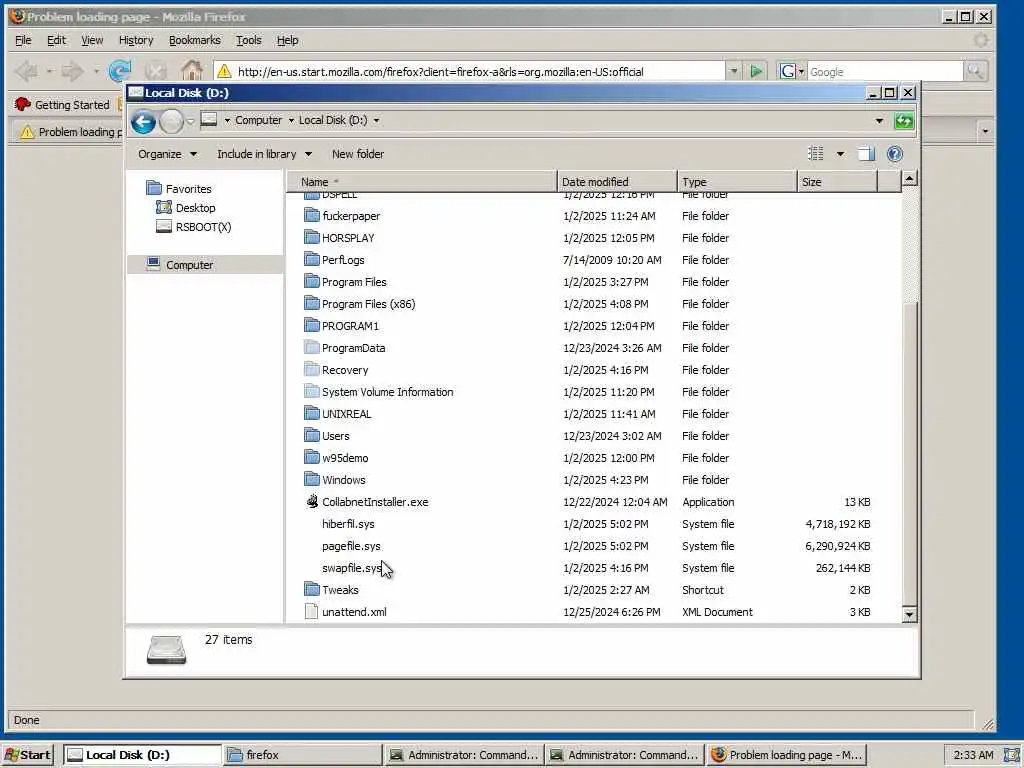This screenshot has height=768, width=1024.
Task: Click the Firefox Forward arrow
Action: tap(72, 71)
